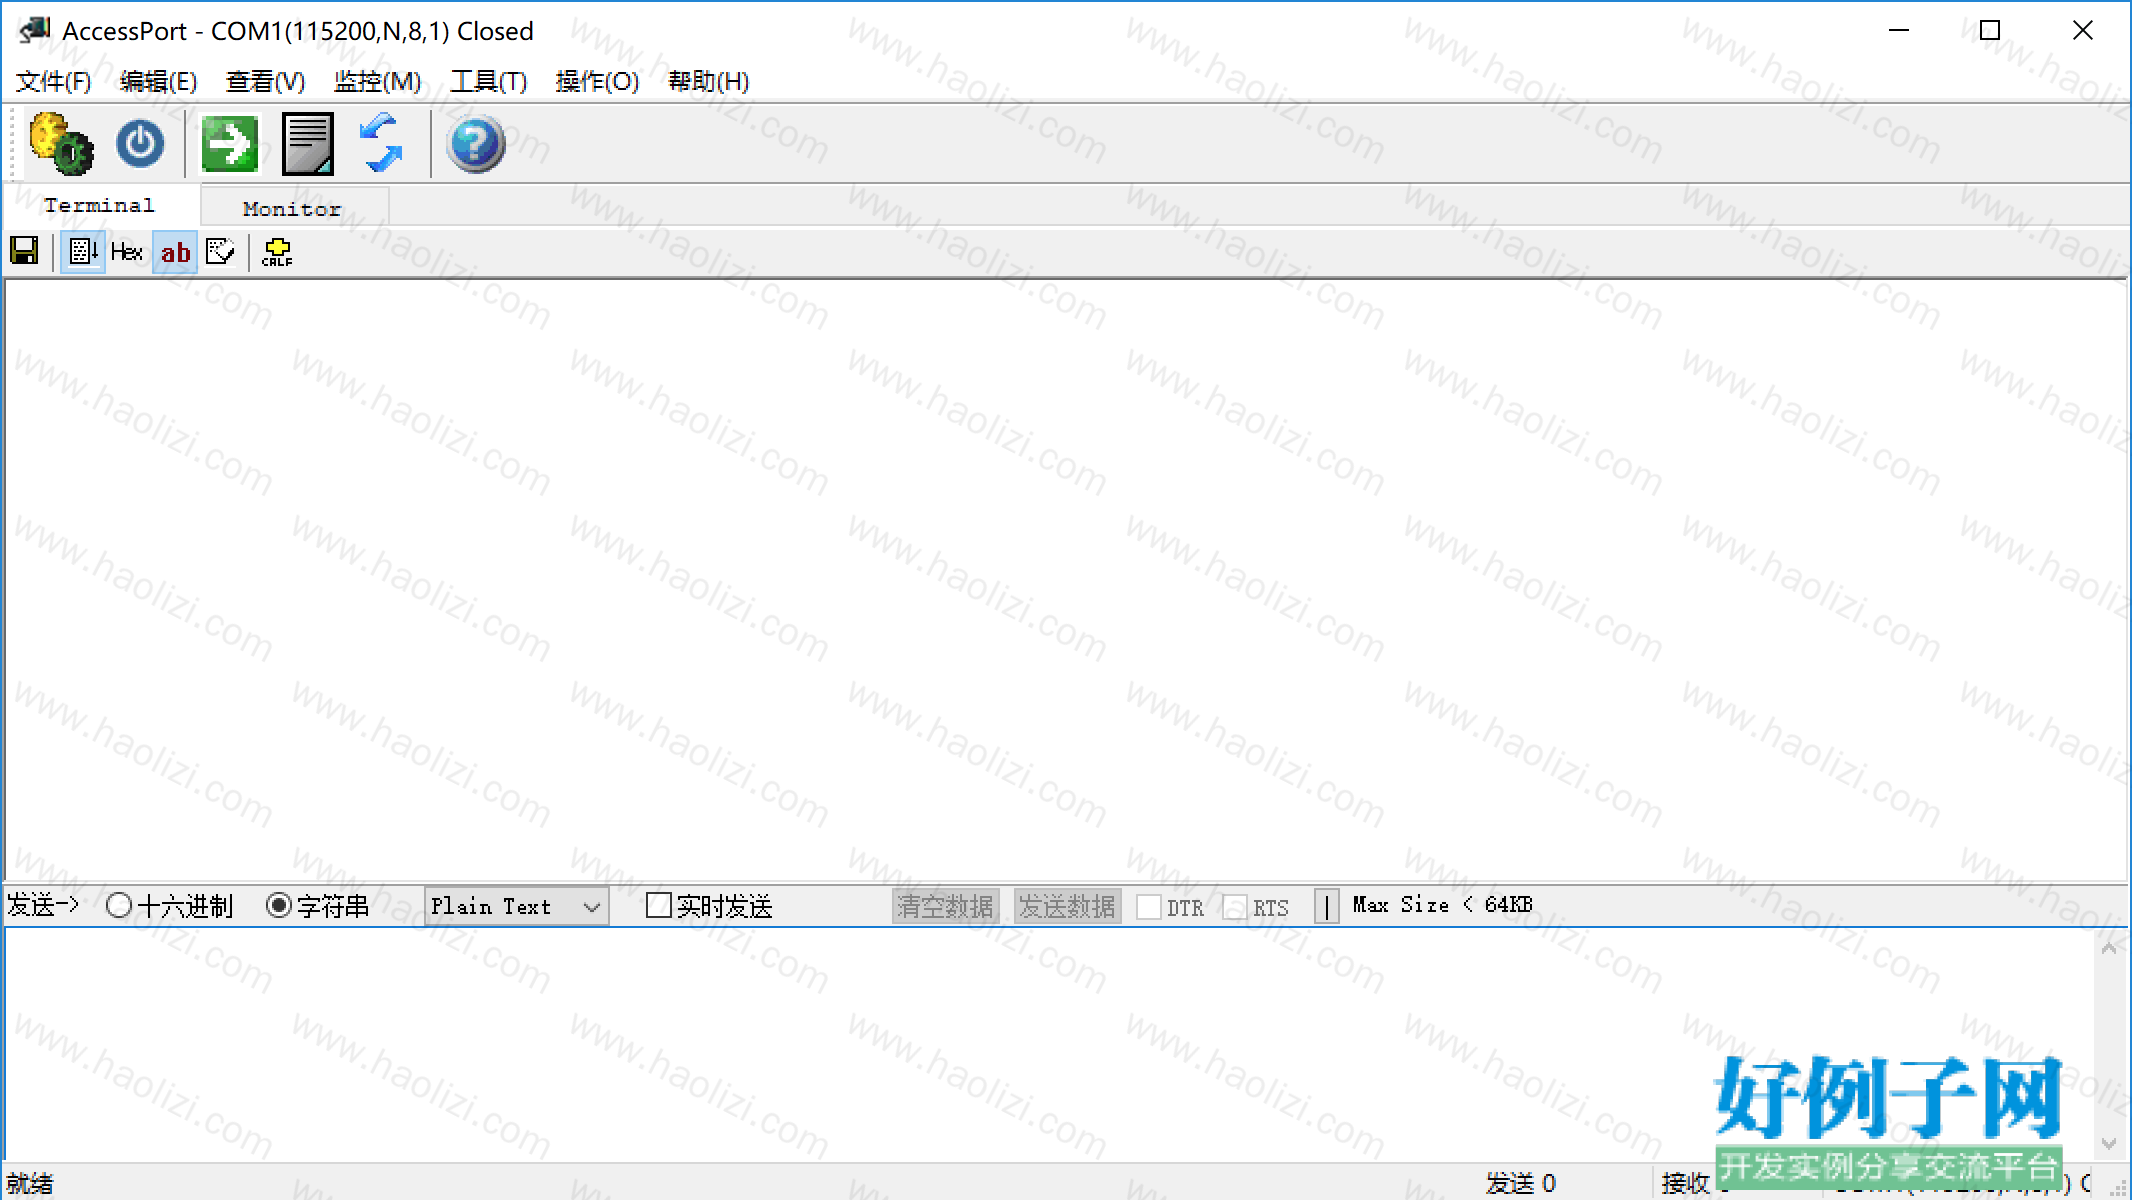Open port settings with the gears icon
Screen dimensions: 2132x1200
pos(61,144)
